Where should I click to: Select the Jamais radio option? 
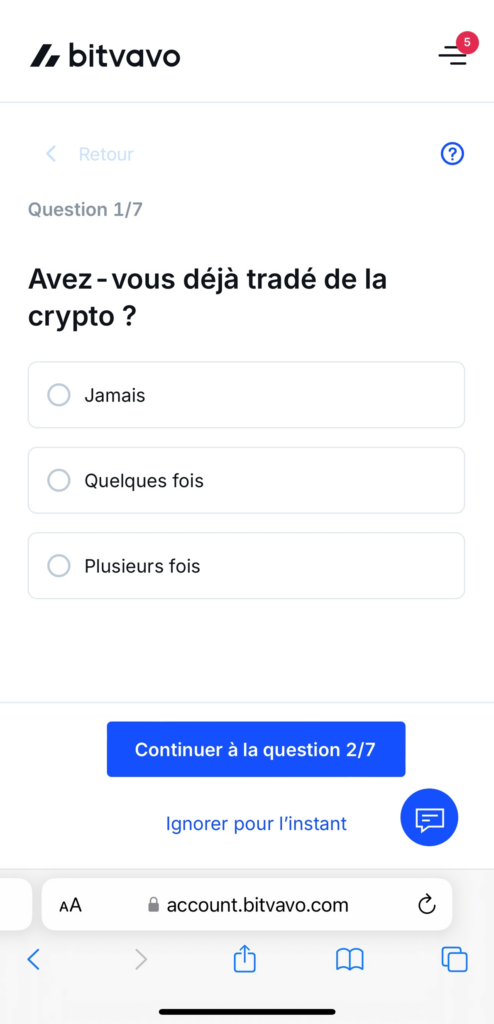tap(246, 395)
